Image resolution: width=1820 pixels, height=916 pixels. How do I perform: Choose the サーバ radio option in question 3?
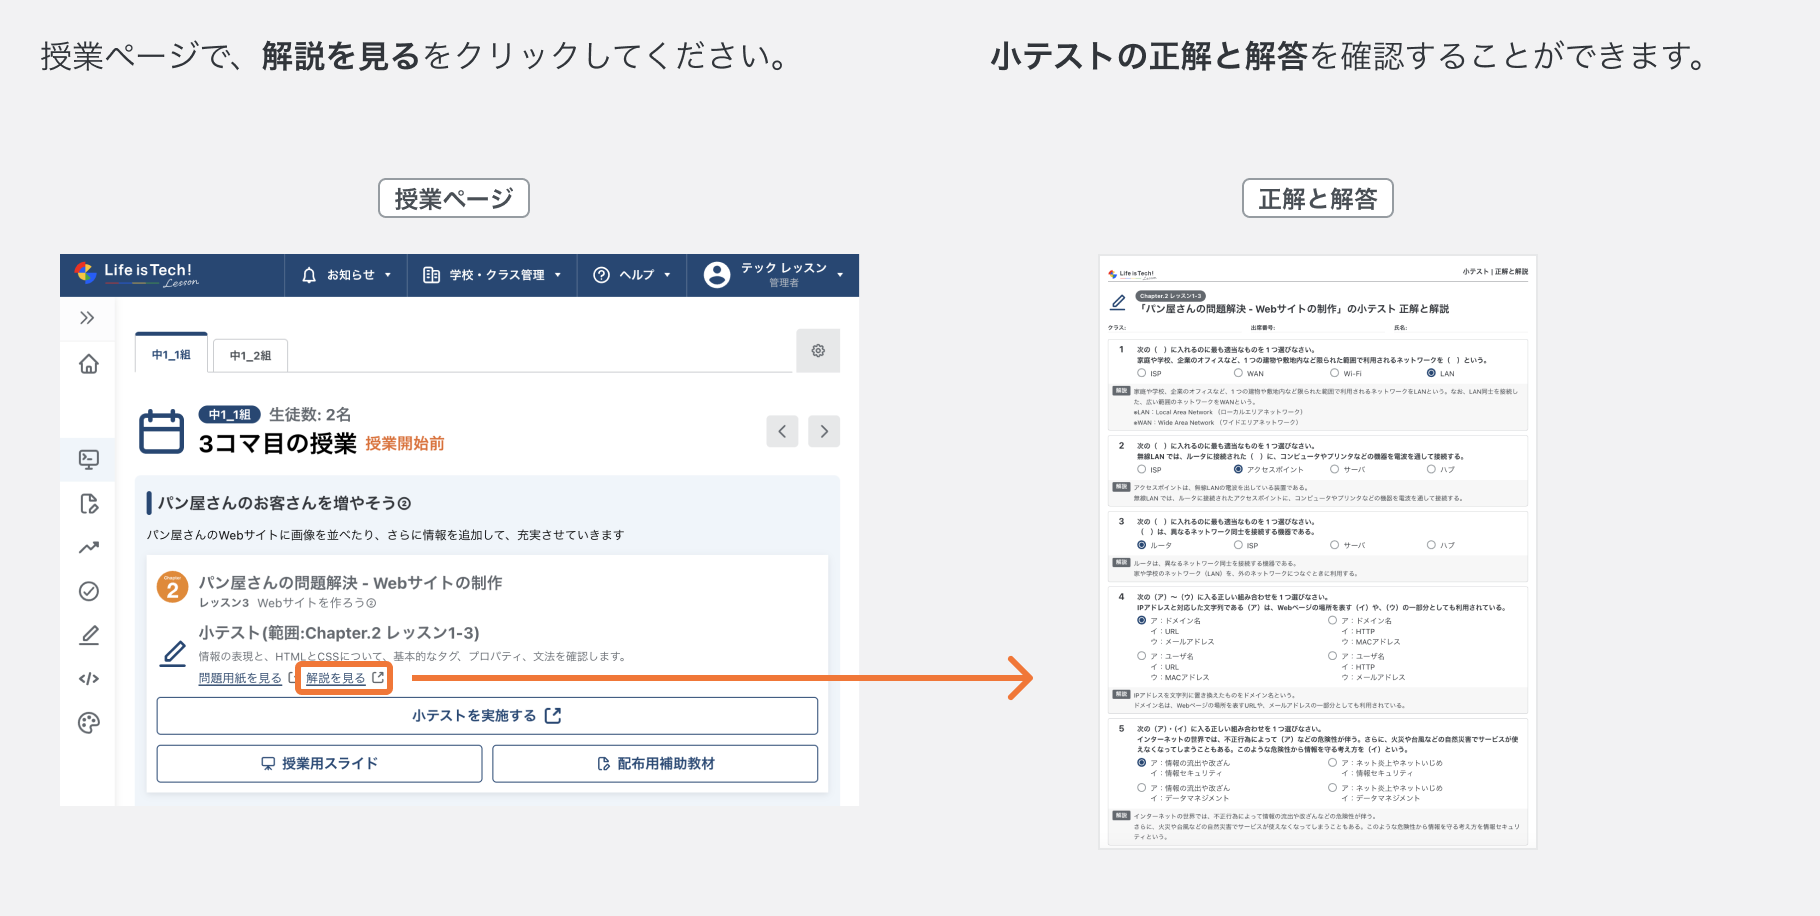(1334, 545)
